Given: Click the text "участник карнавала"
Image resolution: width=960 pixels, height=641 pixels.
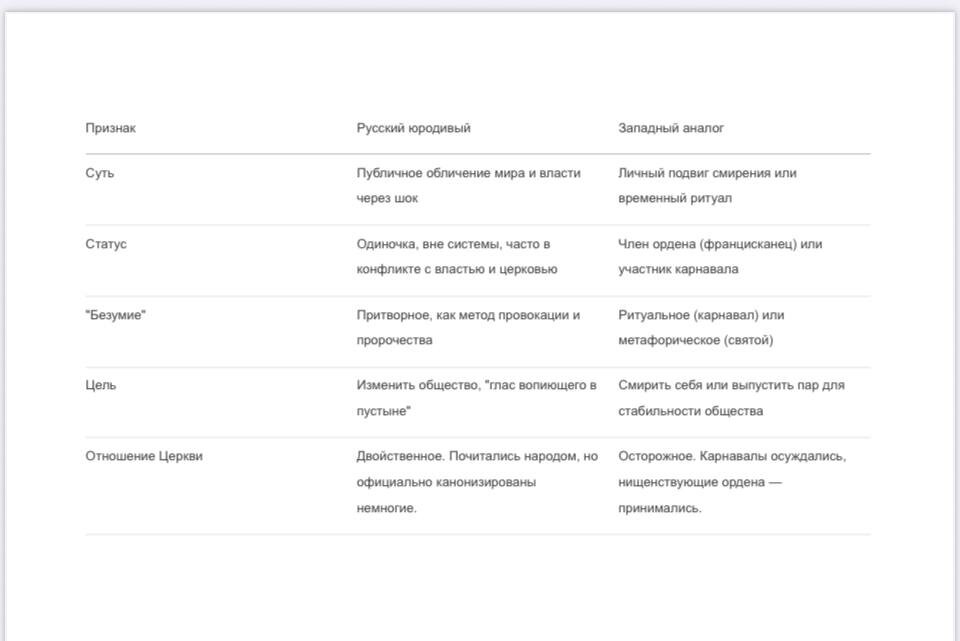Looking at the screenshot, I should pyautogui.click(x=678, y=269).
